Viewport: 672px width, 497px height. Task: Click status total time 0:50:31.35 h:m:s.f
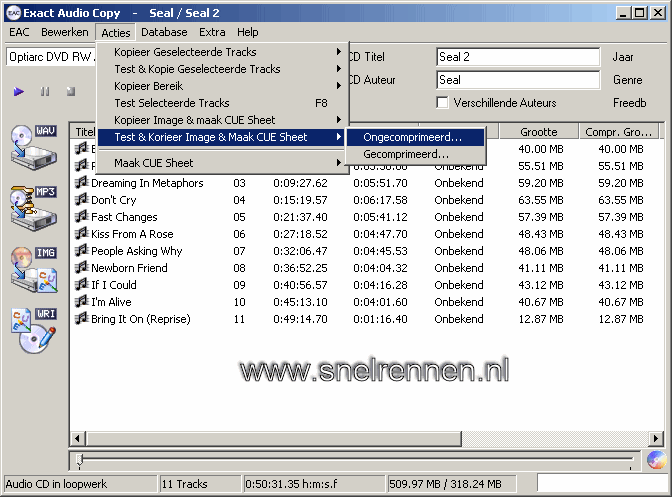pyautogui.click(x=314, y=484)
